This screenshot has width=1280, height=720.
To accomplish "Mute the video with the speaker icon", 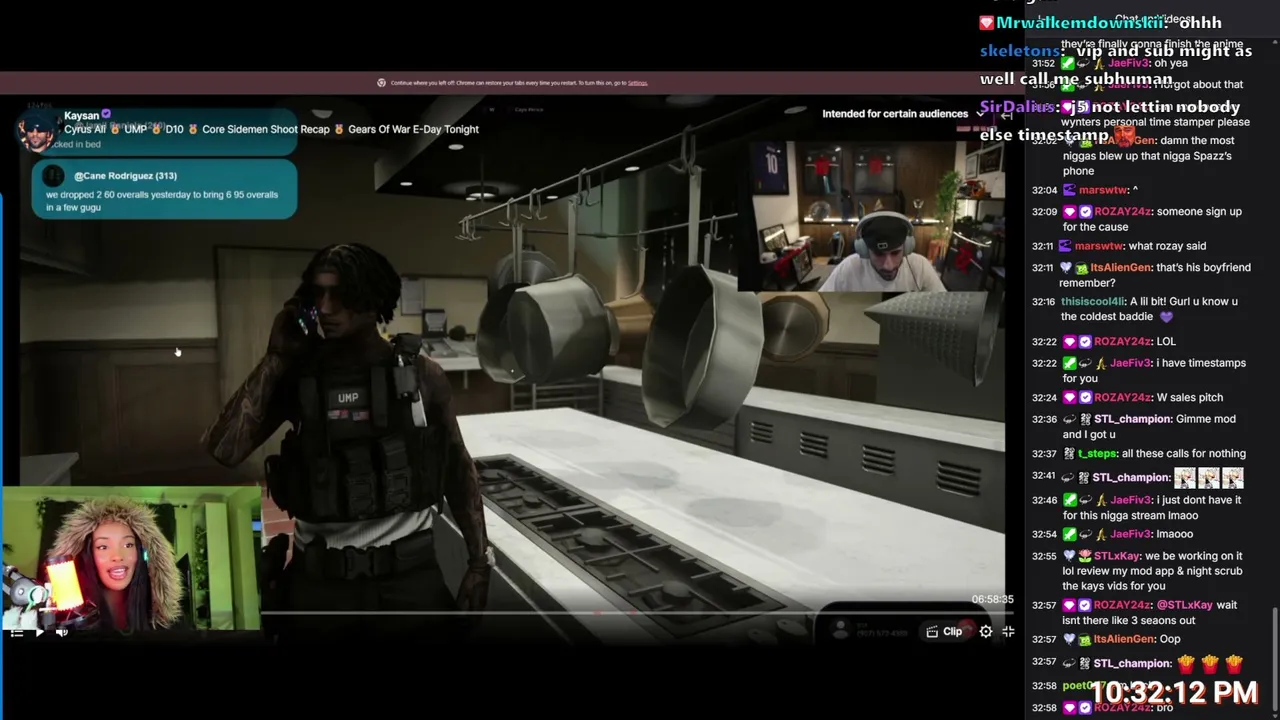I will point(62,631).
